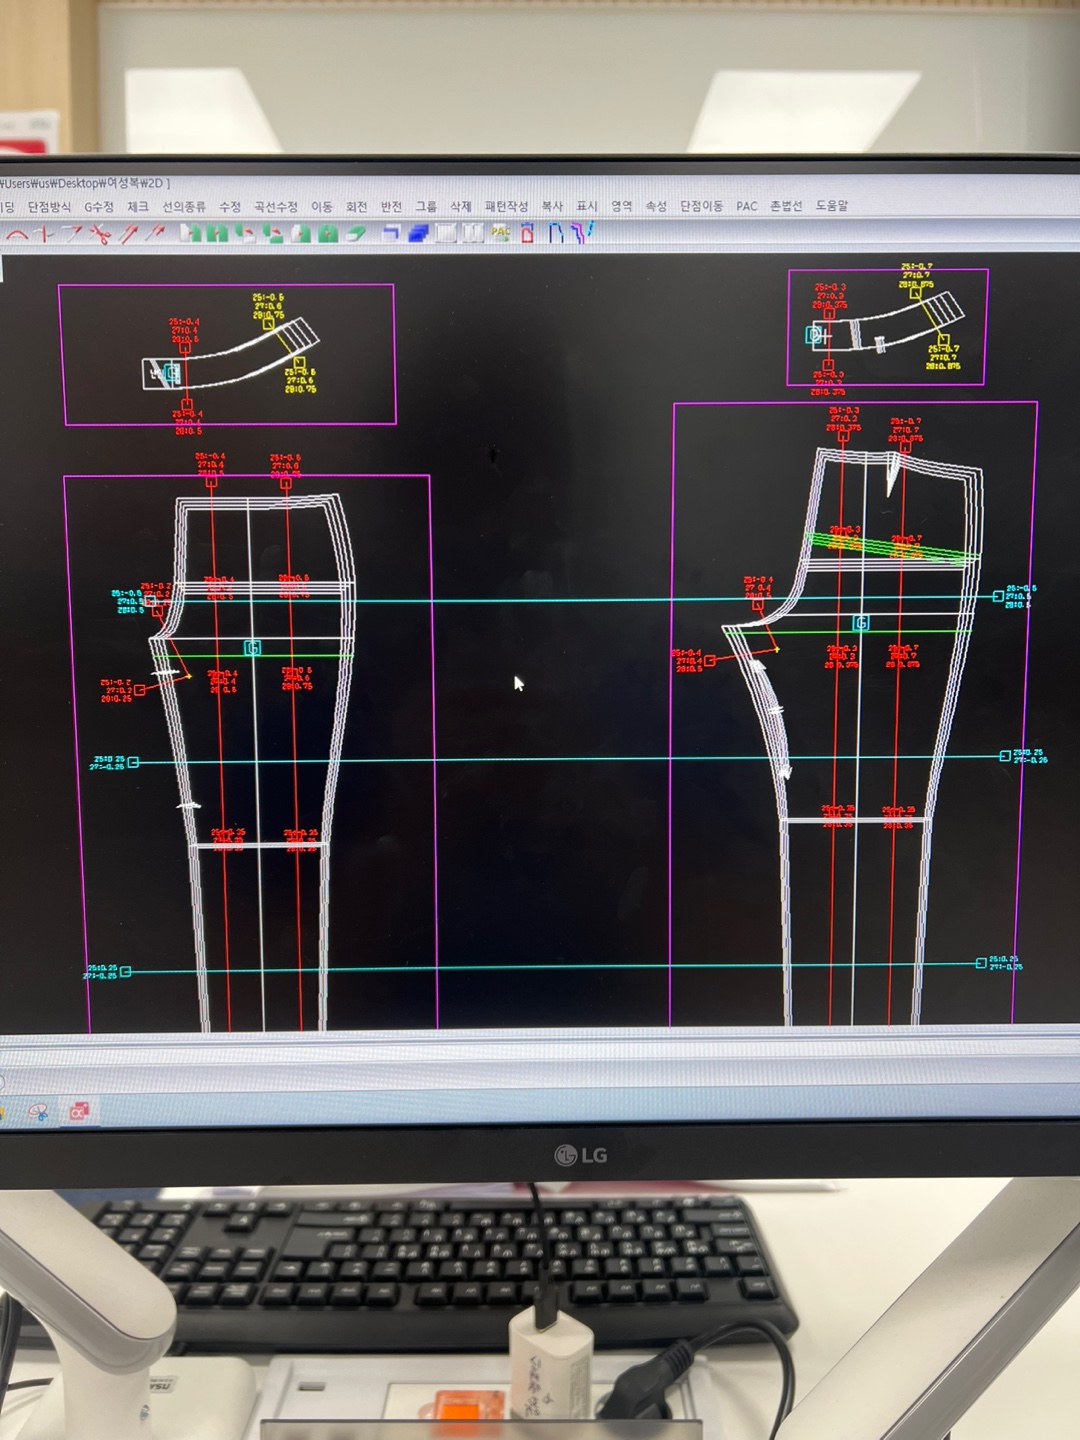Select the magenta-blue curved lines icon
The height and width of the screenshot is (1440, 1080).
(x=584, y=233)
